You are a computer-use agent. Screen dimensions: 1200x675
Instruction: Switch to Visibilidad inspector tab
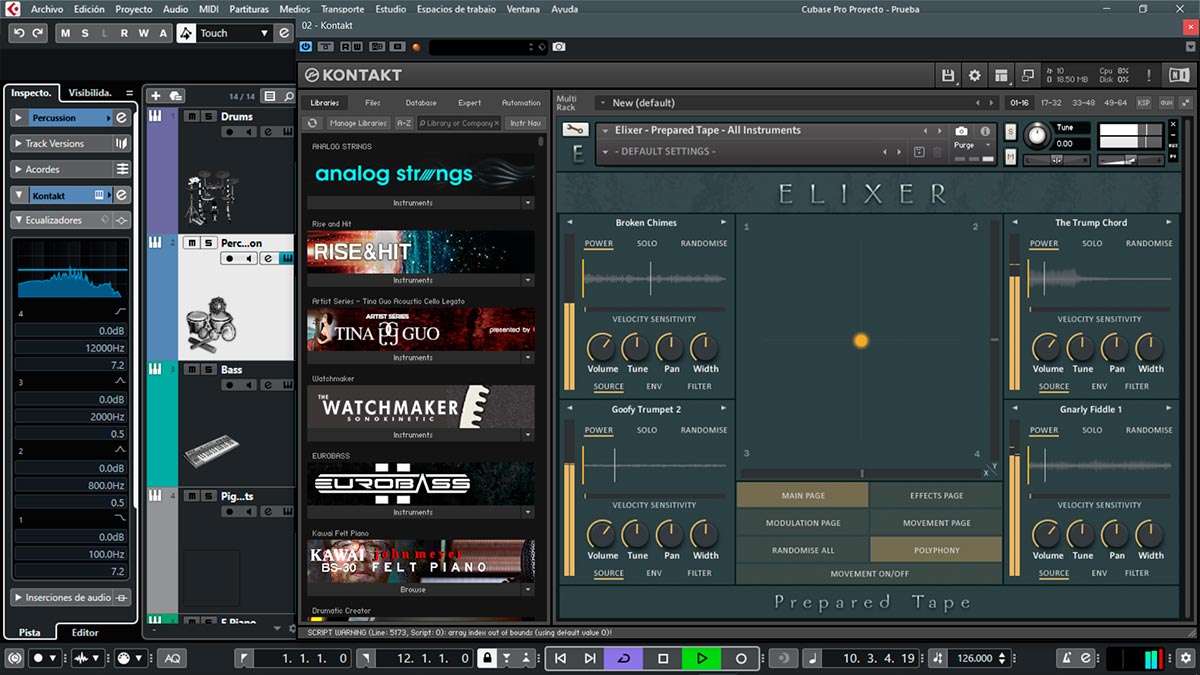tap(90, 93)
